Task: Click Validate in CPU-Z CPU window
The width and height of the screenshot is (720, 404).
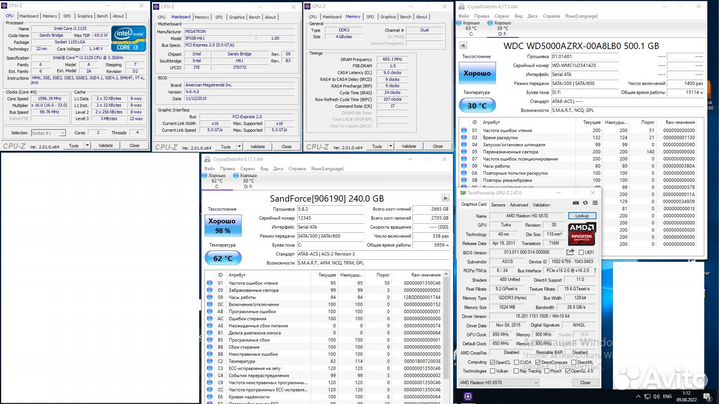Action: point(106,146)
